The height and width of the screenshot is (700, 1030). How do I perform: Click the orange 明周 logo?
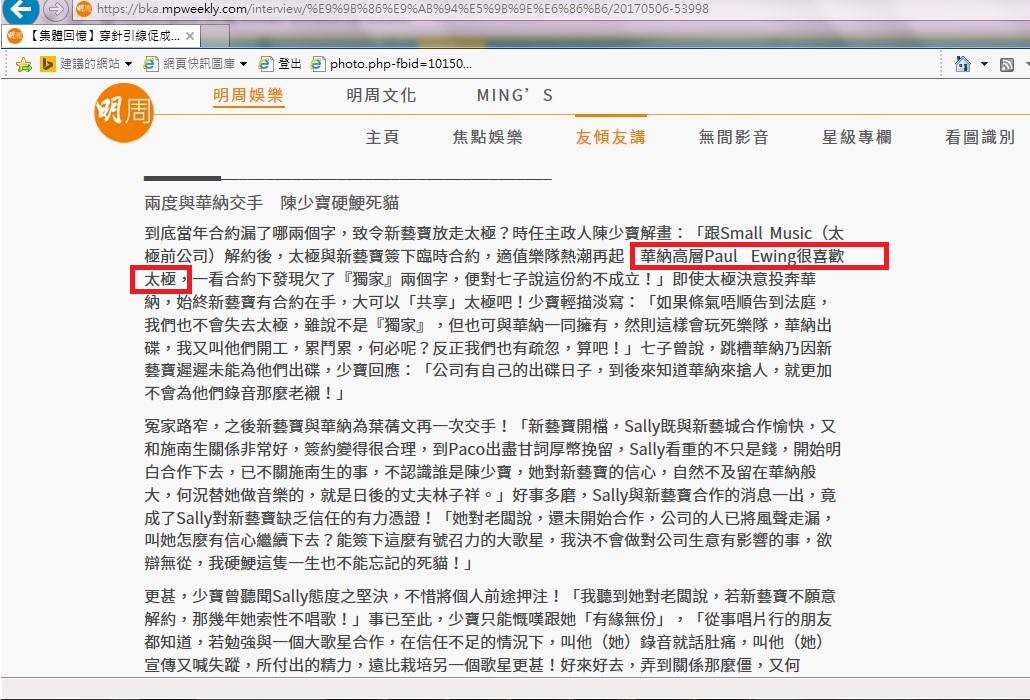click(x=124, y=112)
